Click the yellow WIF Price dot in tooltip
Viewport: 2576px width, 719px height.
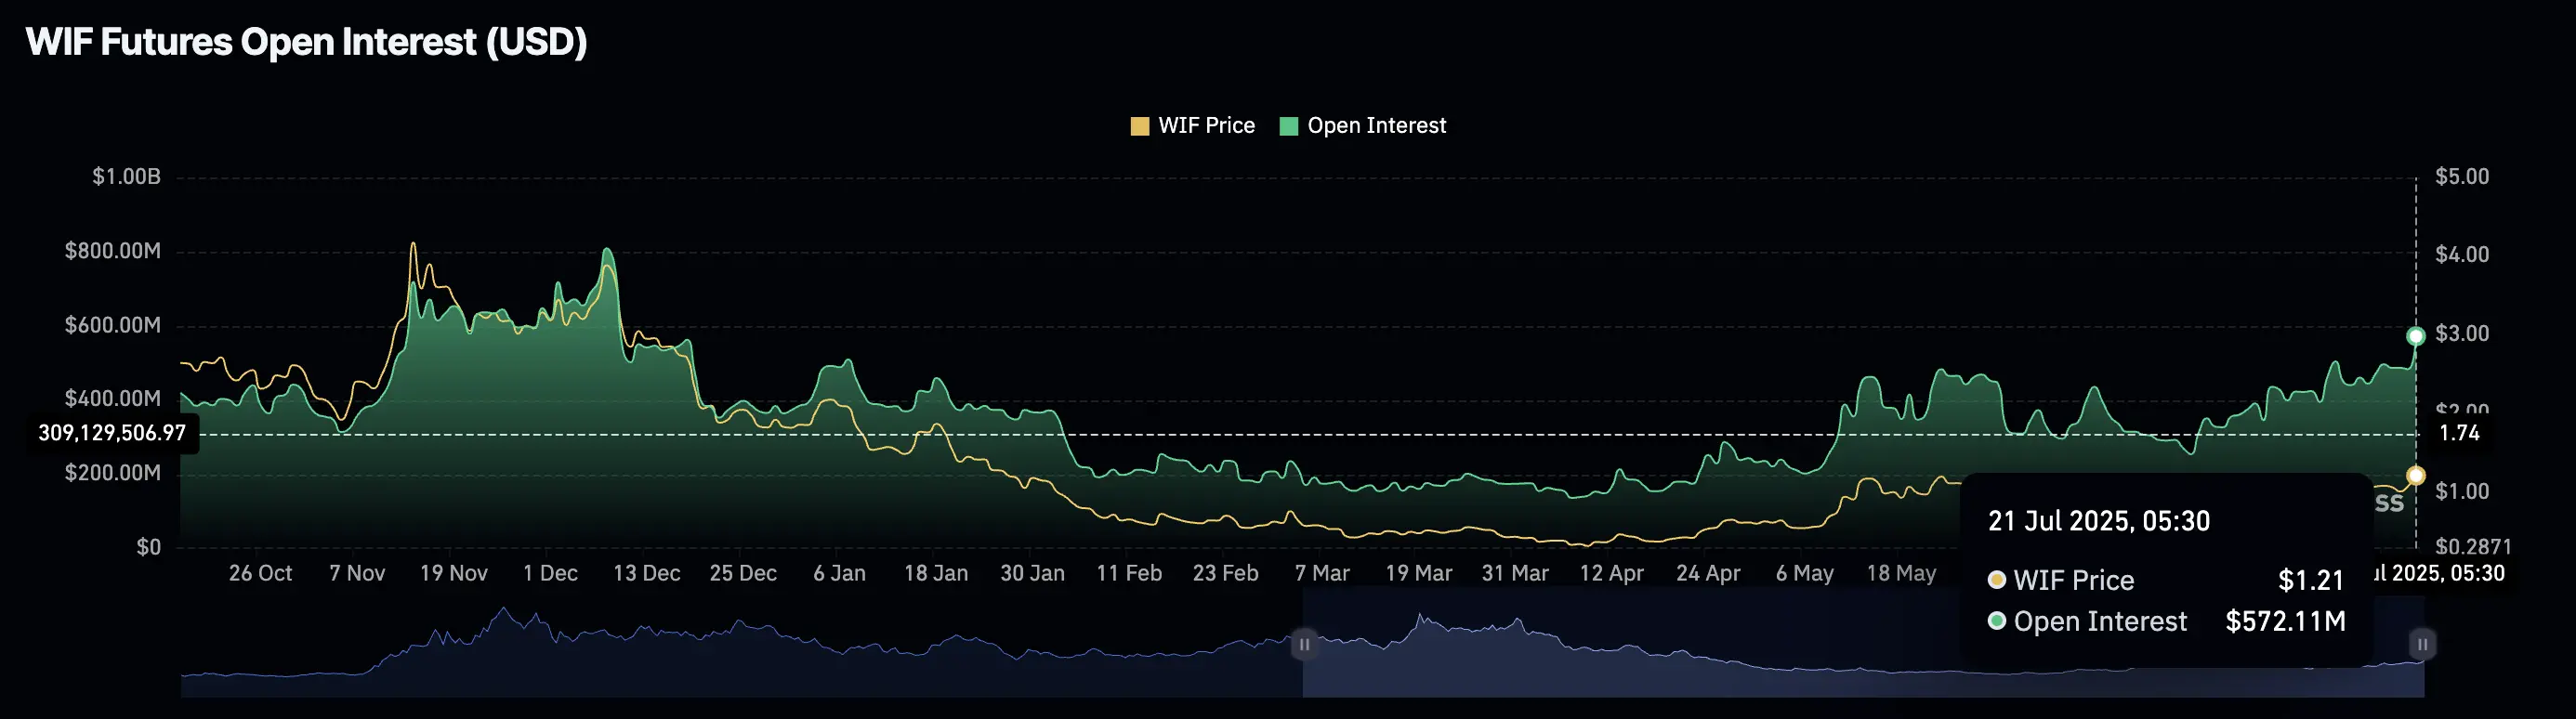[x=1997, y=580]
